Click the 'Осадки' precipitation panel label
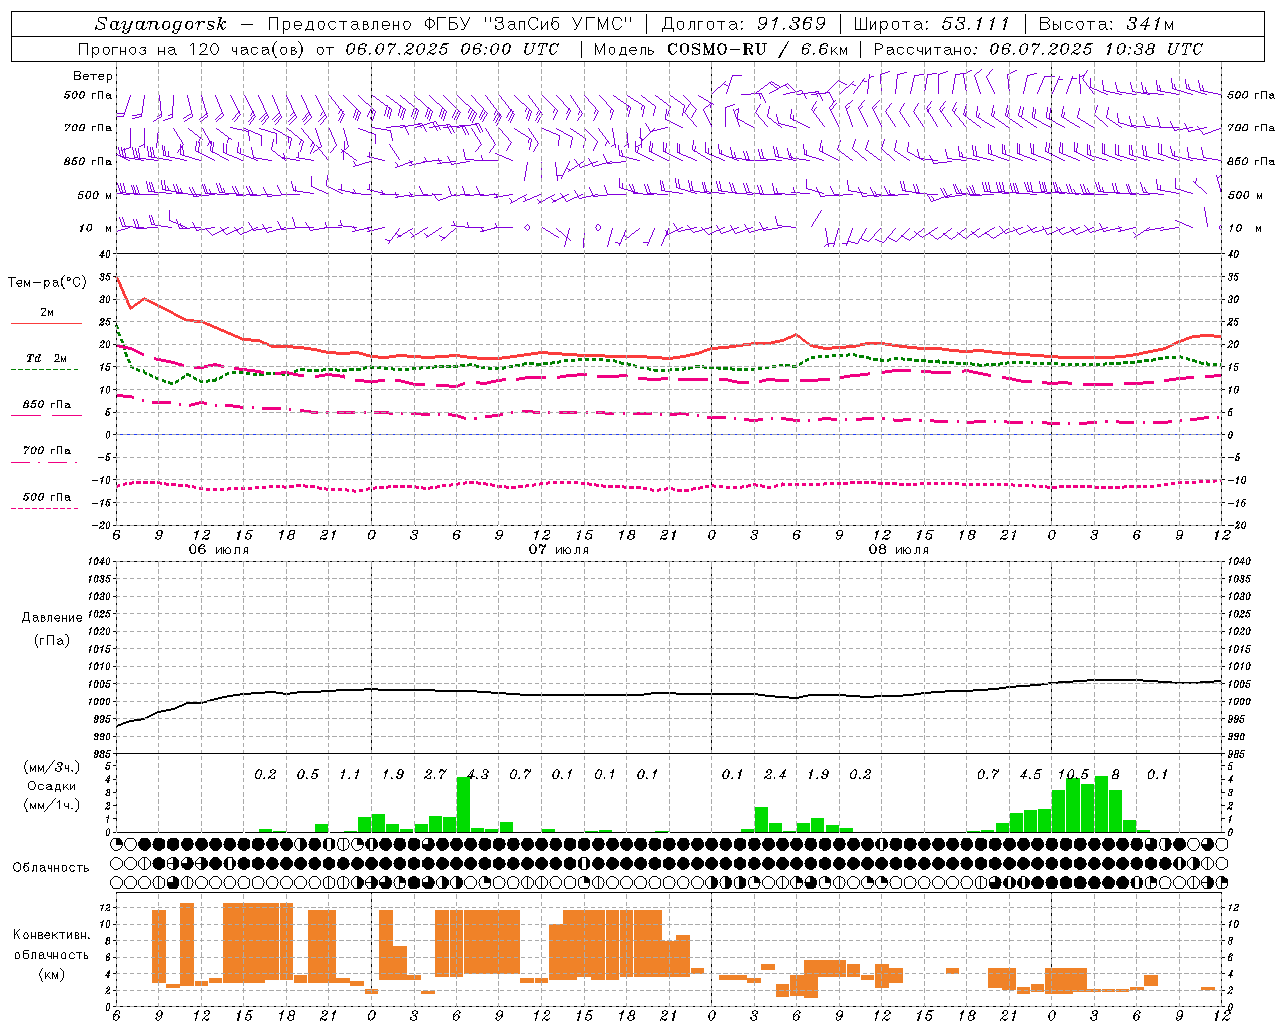Image resolution: width=1280 pixels, height=1024 pixels. pyautogui.click(x=51, y=786)
